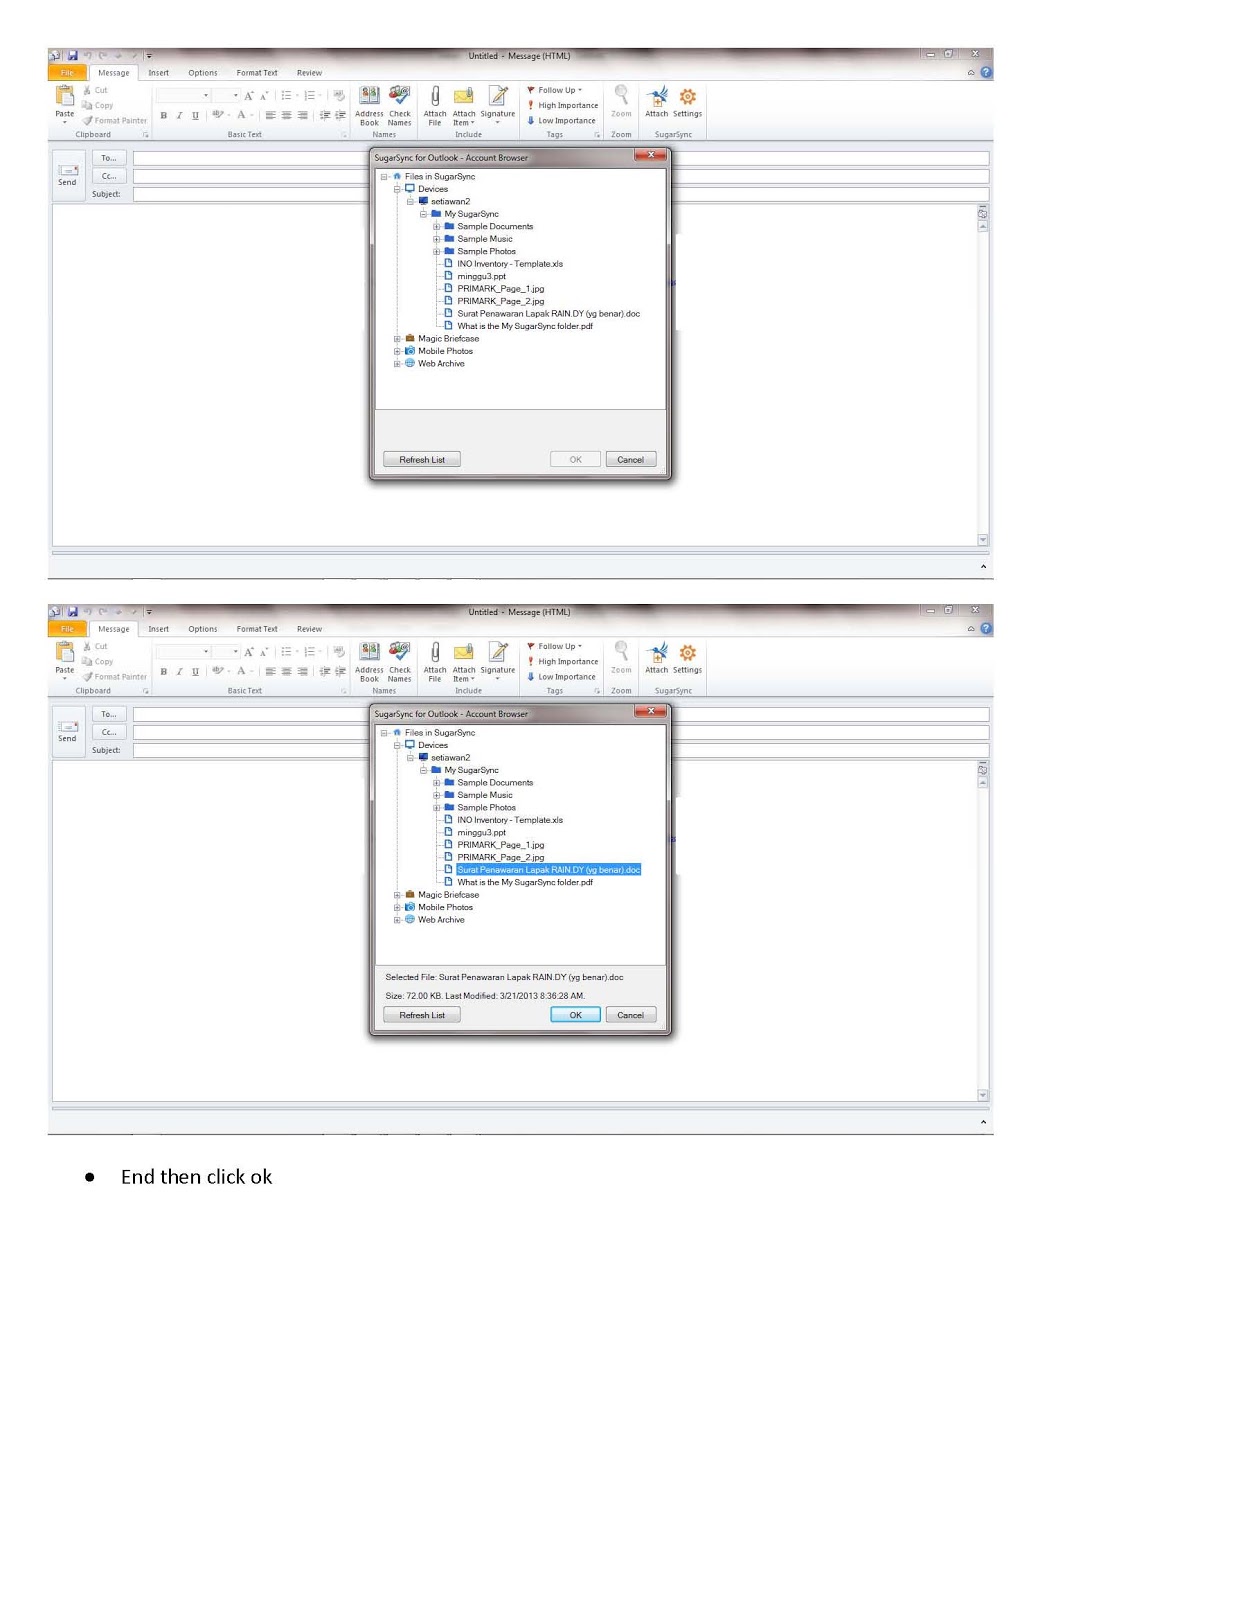Click Refresh List in lower dialog

[422, 1015]
